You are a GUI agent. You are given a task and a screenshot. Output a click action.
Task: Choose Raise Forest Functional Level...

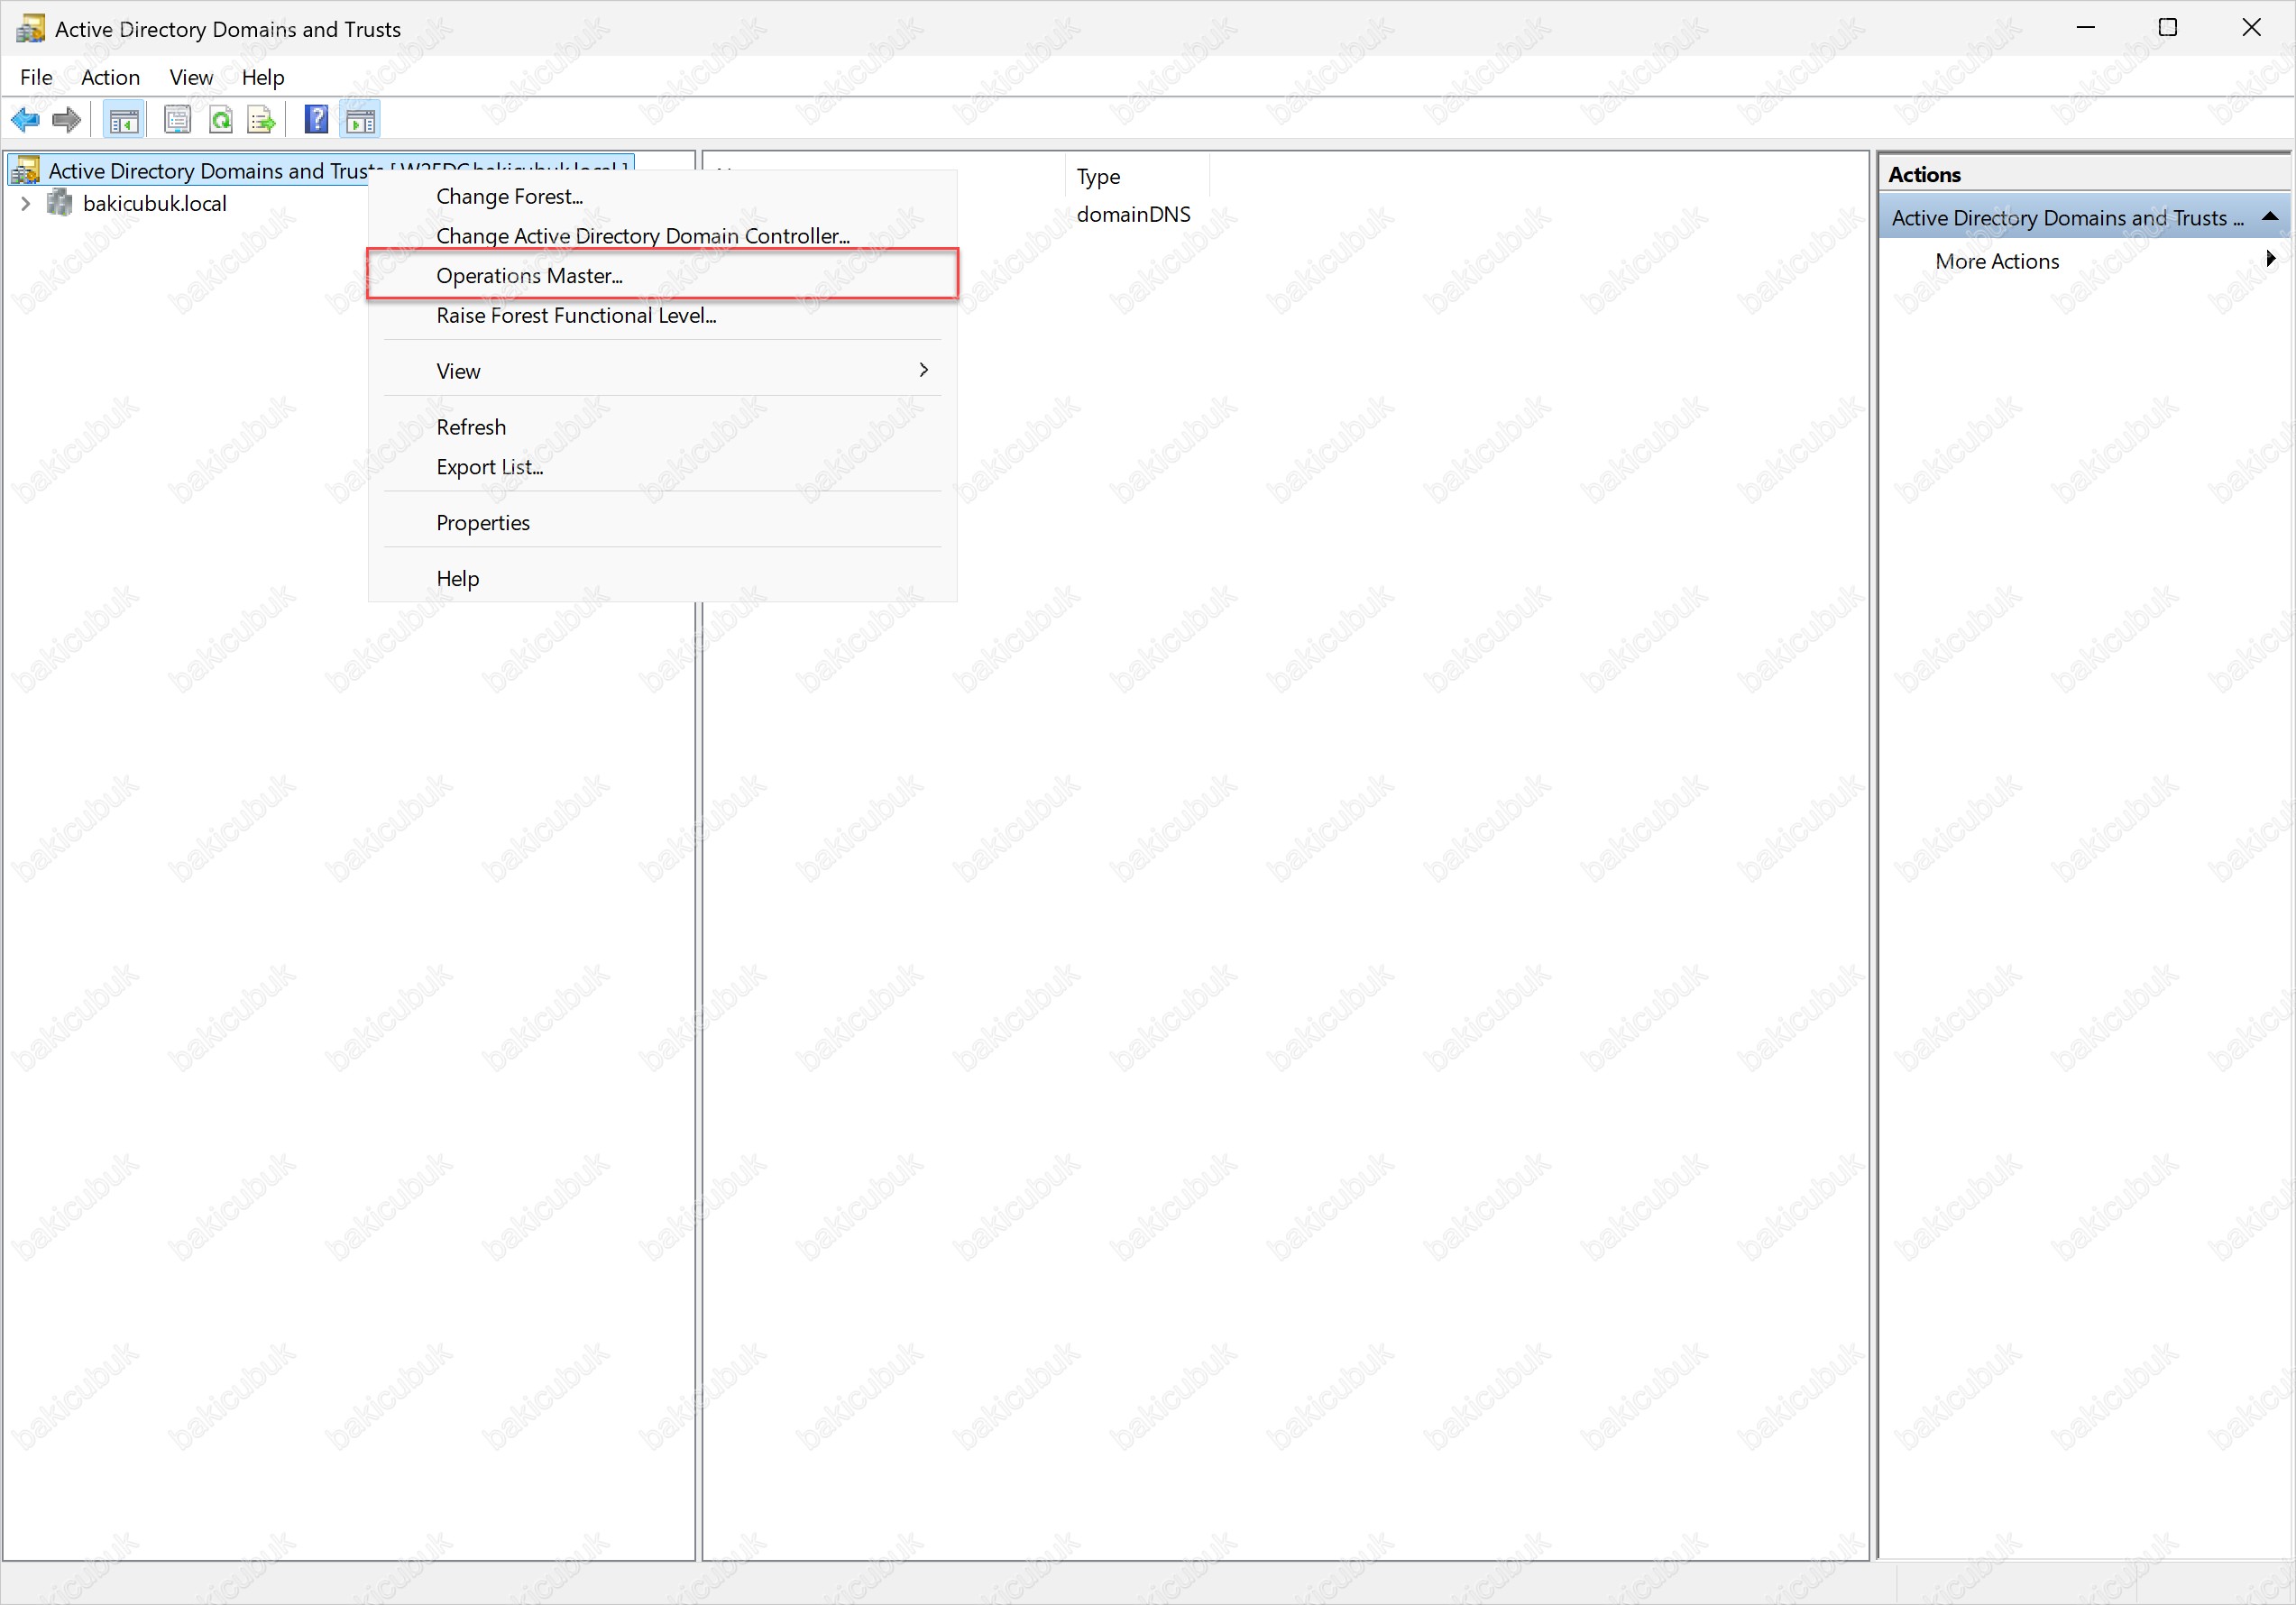662,315
